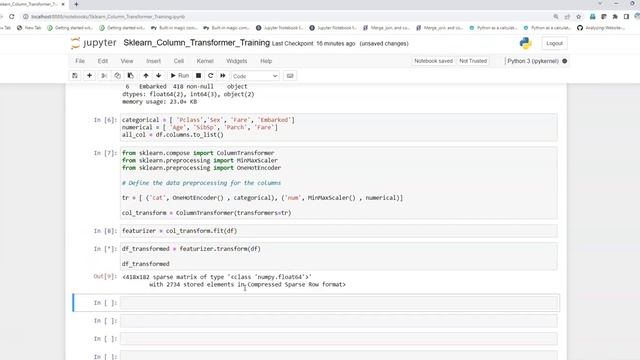
Task: Restart the kernel with circular arrow icon
Action: (x=211, y=76)
